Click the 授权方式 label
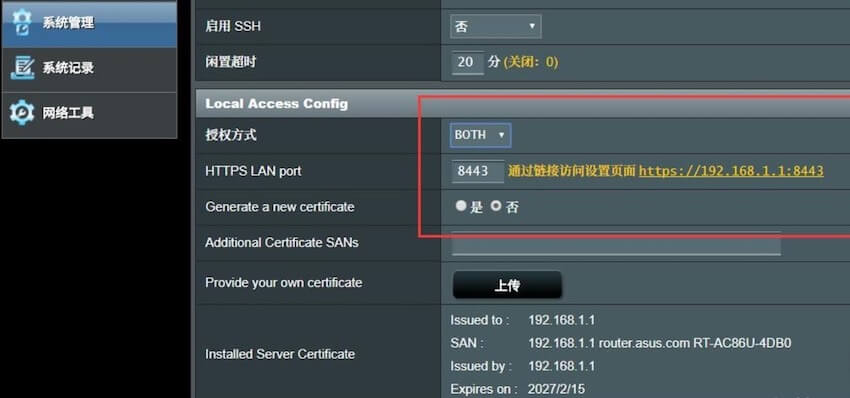 pos(230,135)
